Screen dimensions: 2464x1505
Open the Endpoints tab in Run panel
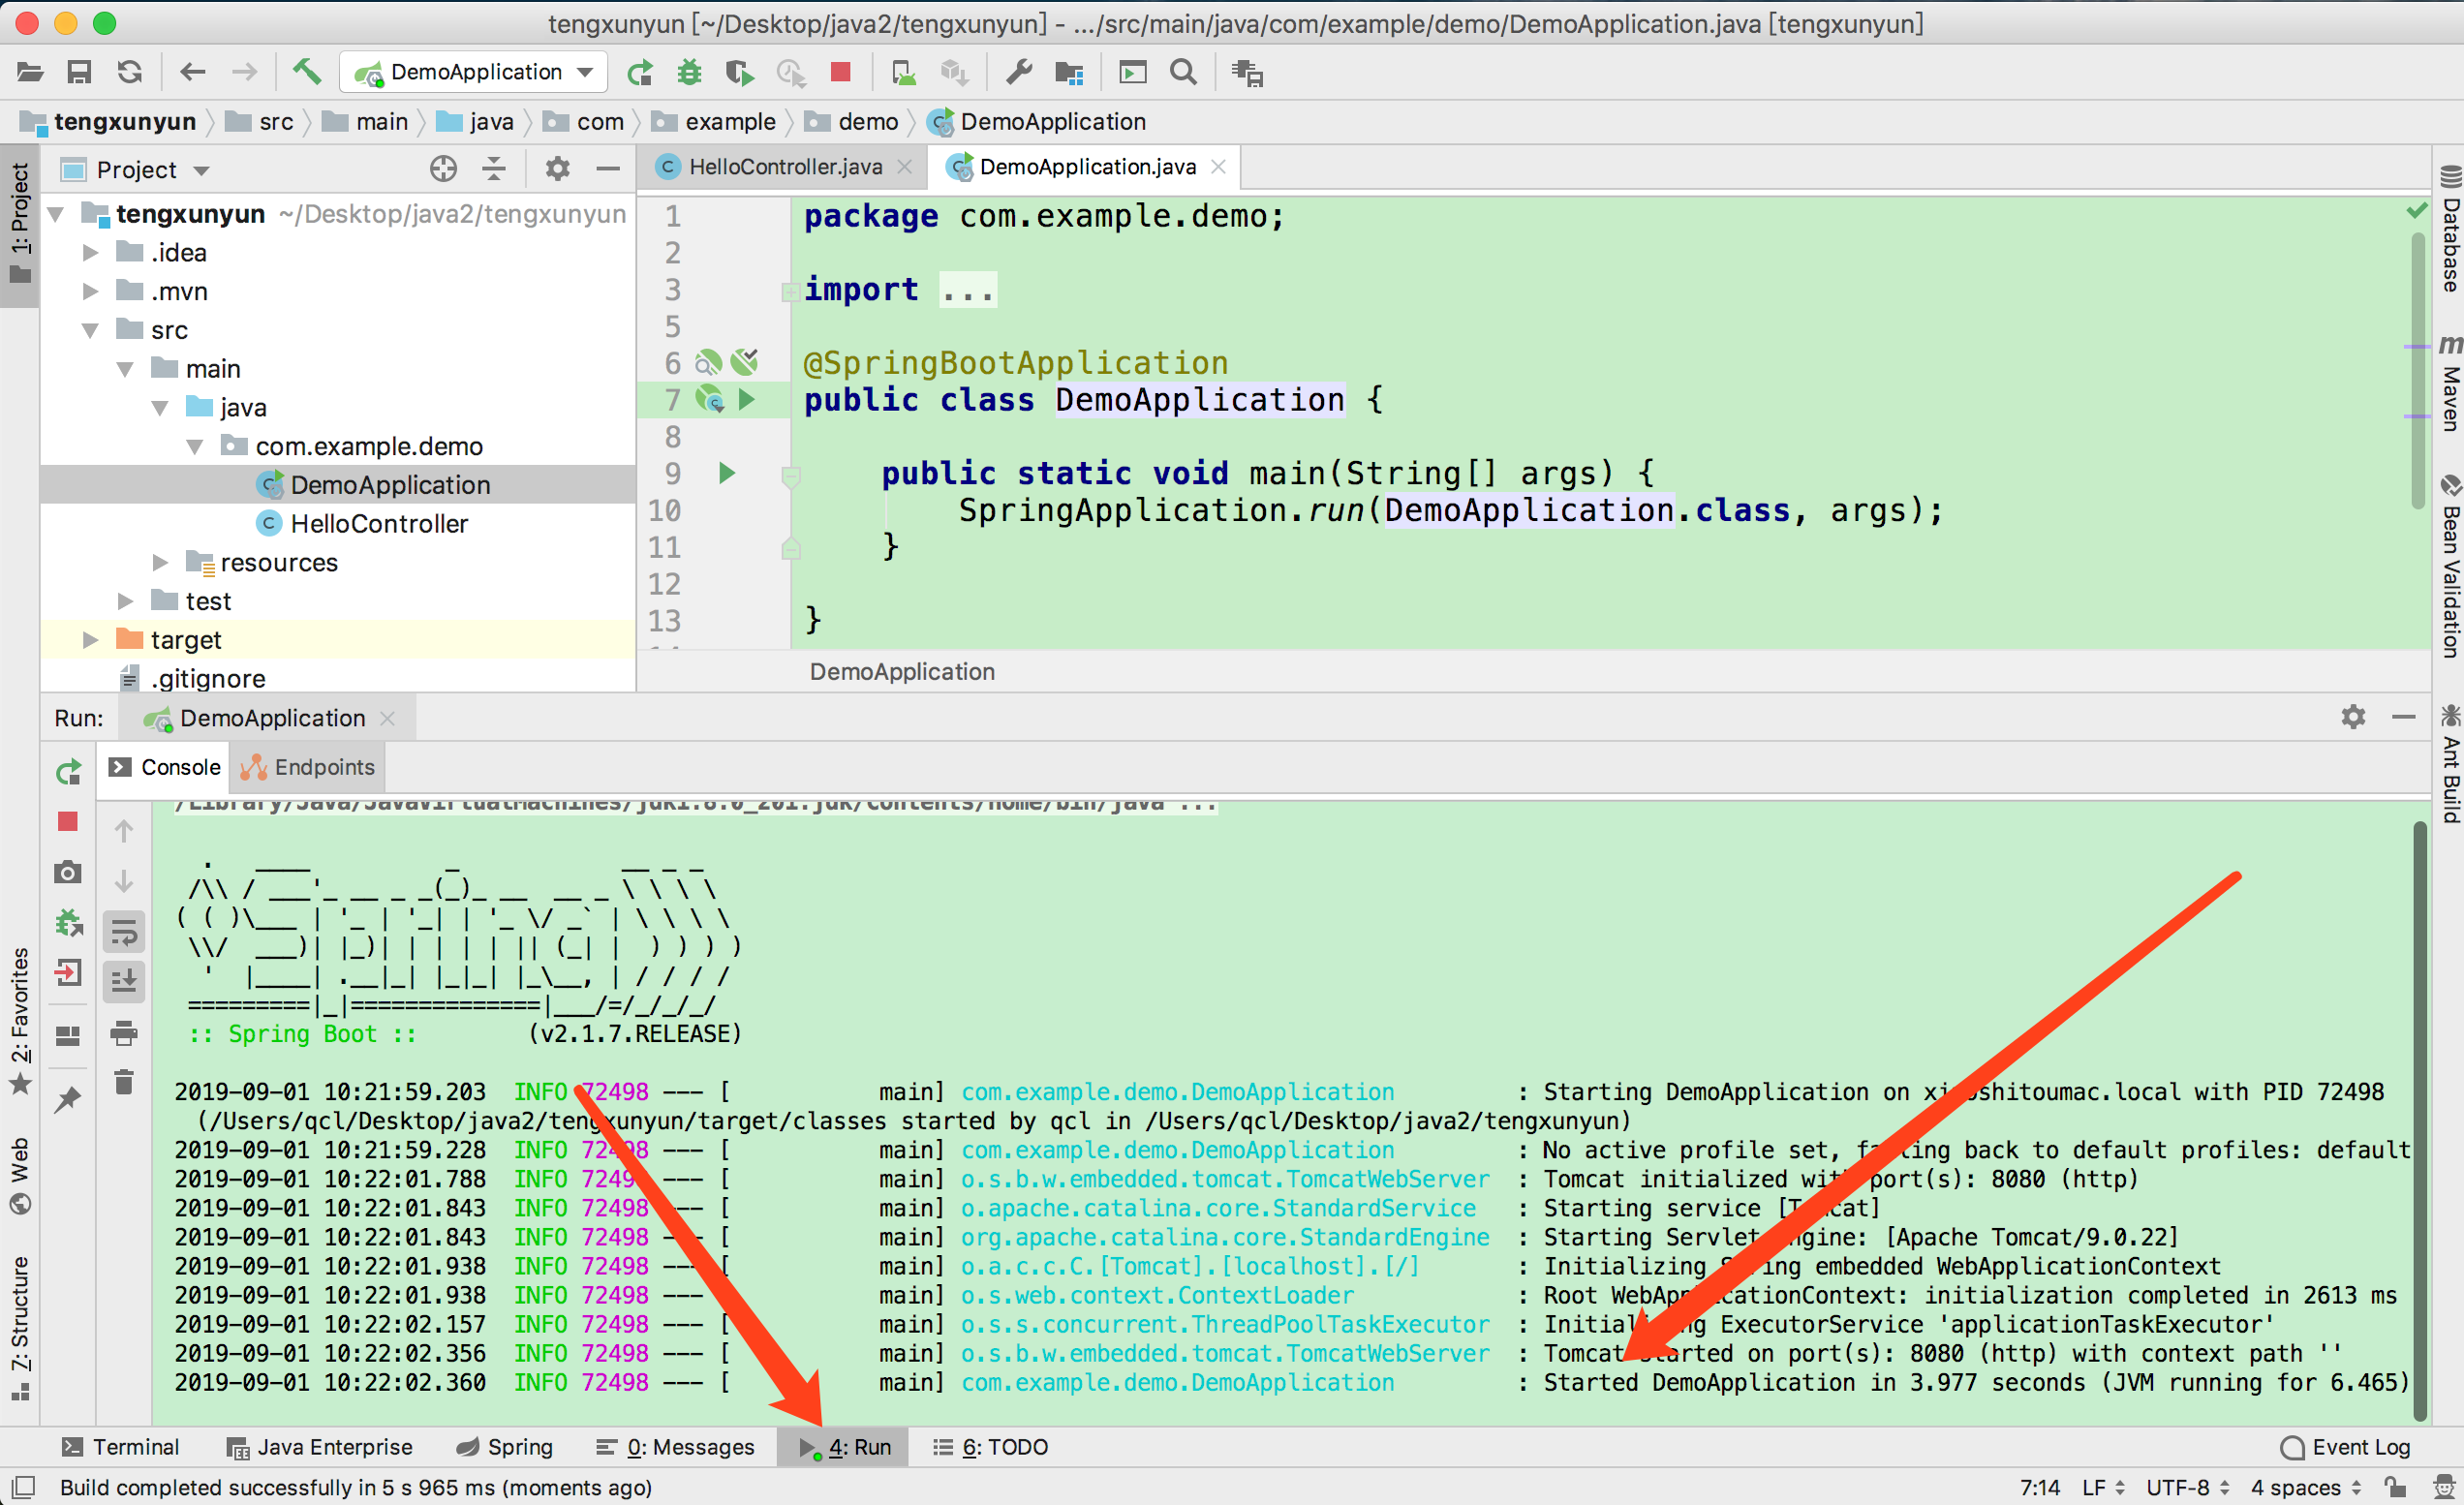308,767
